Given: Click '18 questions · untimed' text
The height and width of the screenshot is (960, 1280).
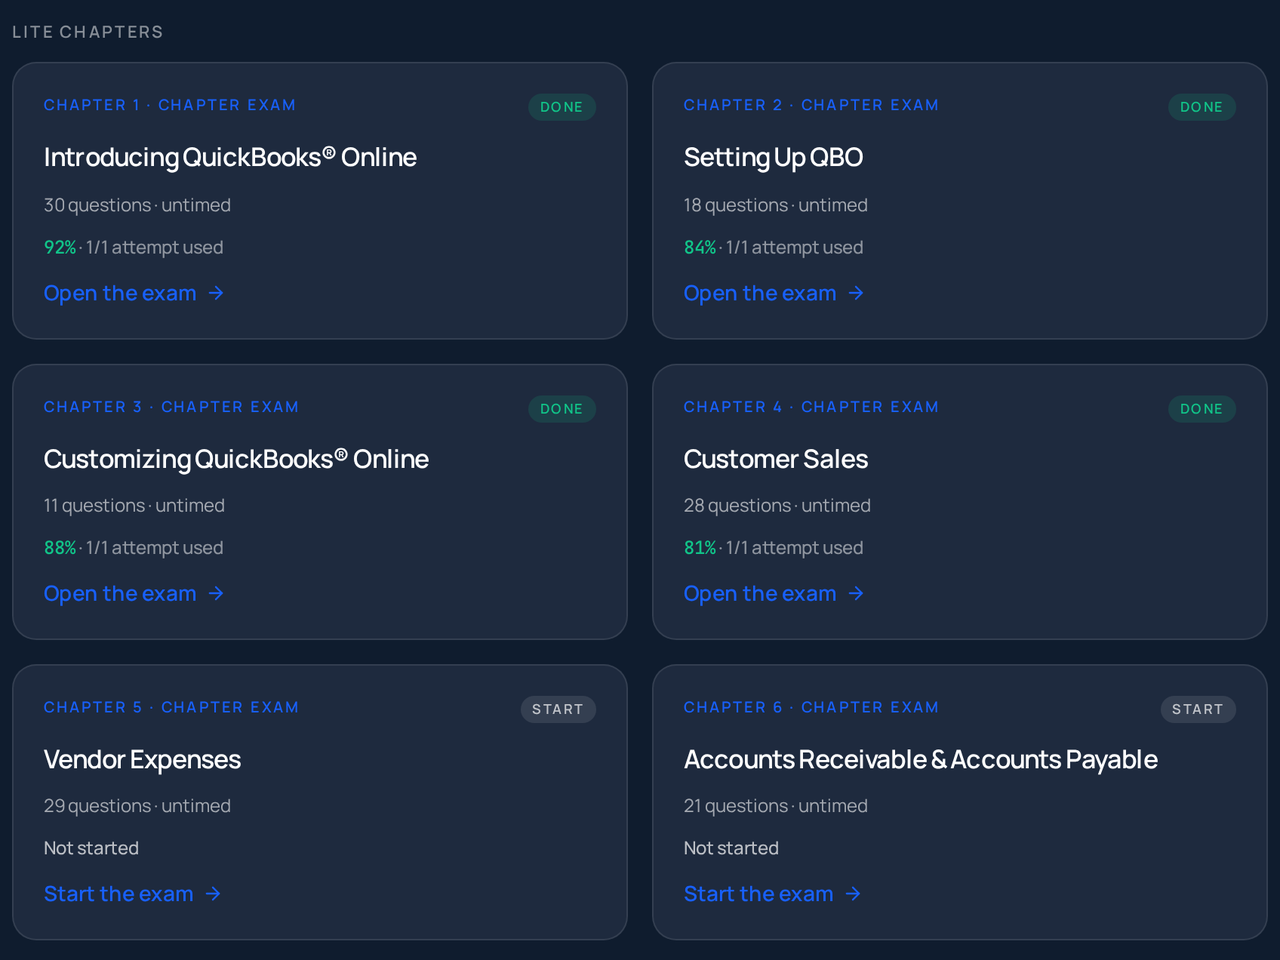Looking at the screenshot, I should coord(776,205).
